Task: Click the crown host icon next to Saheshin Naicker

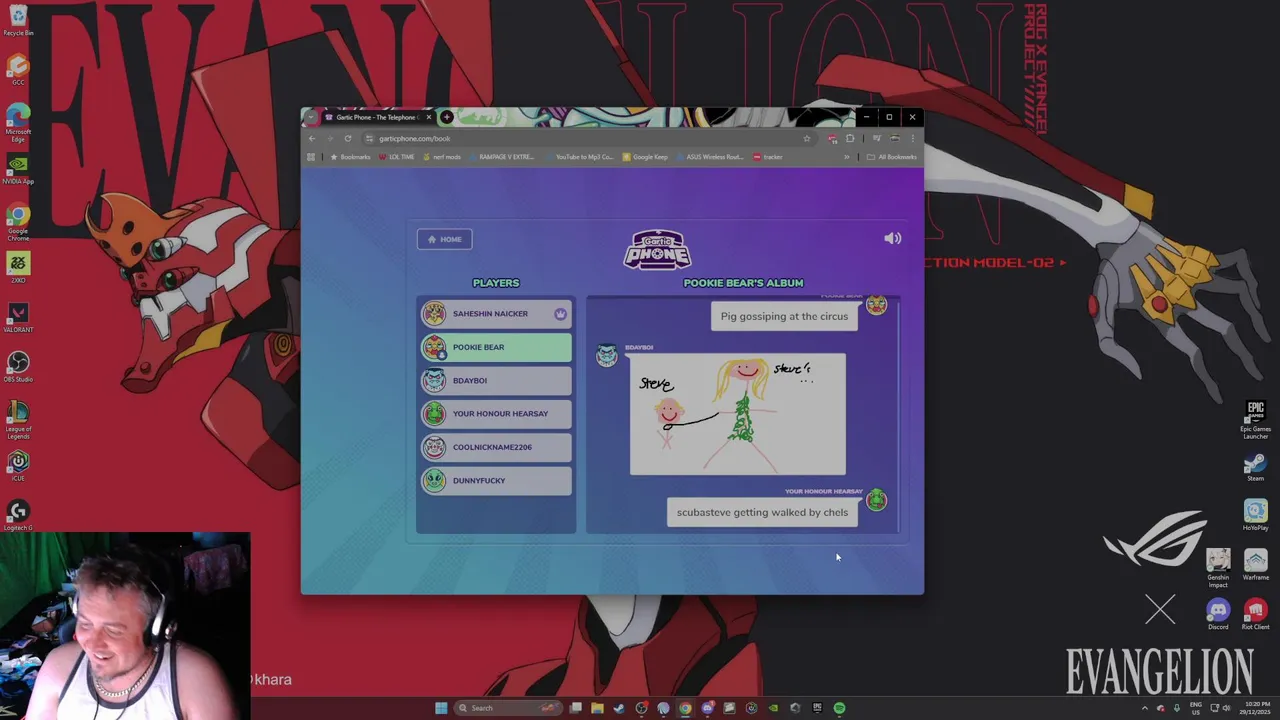Action: [560, 314]
